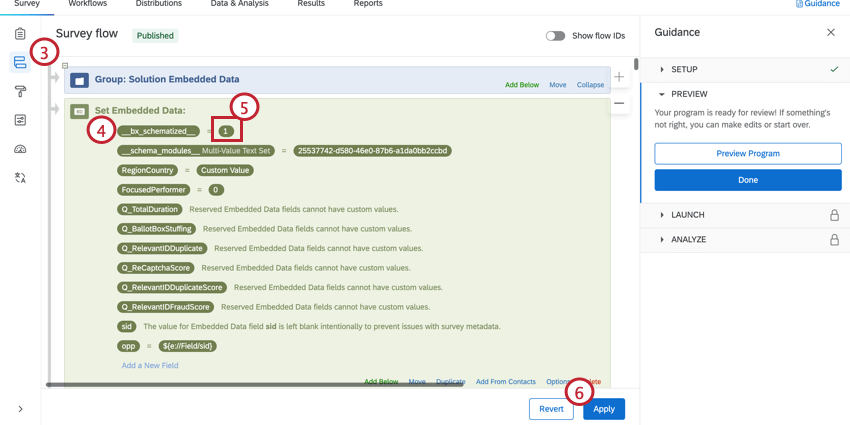The image size is (850, 425).
Task: Click the minus zoom-out button
Action: [x=619, y=104]
